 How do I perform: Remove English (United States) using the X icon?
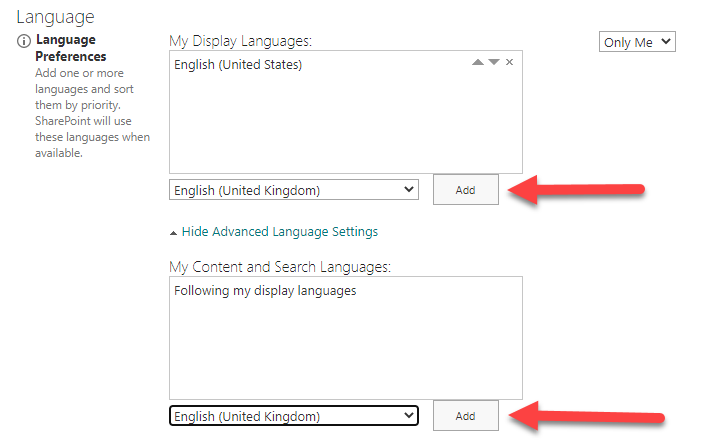click(509, 63)
